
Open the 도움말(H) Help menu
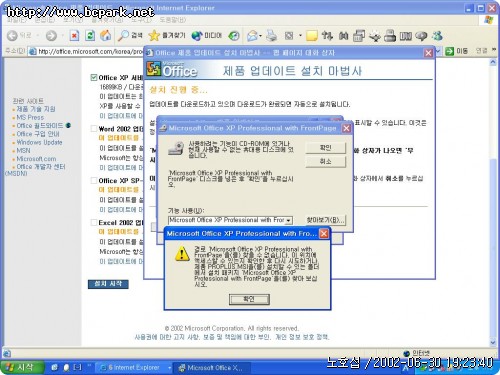(x=173, y=20)
